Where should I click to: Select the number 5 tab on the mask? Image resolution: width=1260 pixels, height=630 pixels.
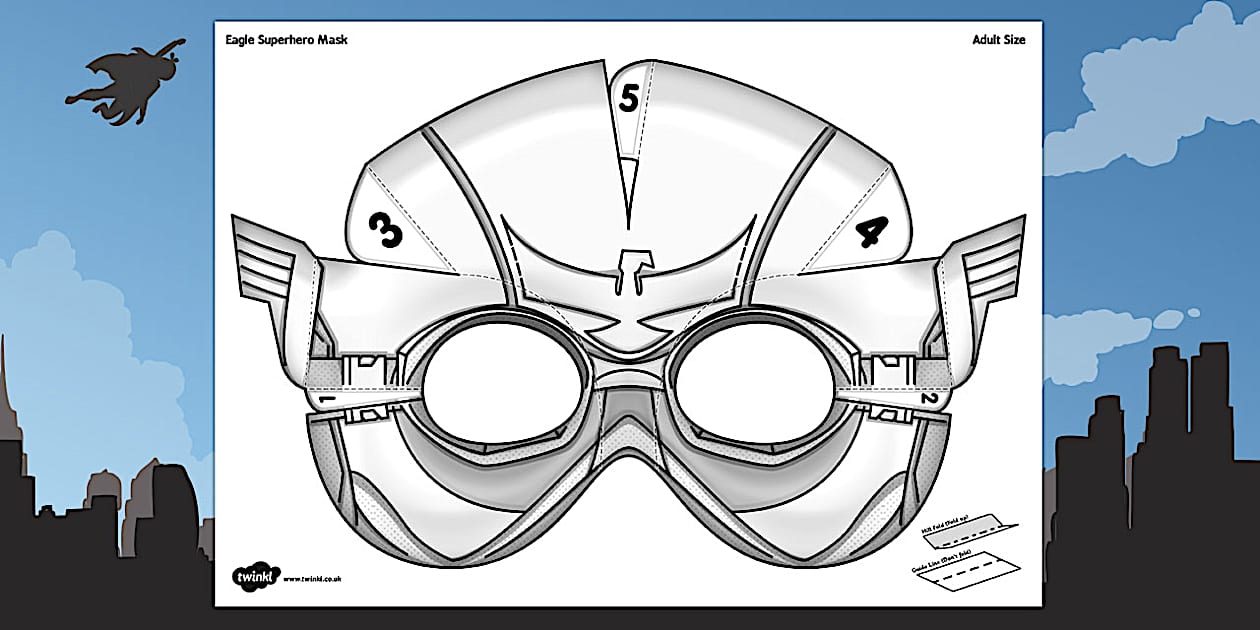point(628,98)
